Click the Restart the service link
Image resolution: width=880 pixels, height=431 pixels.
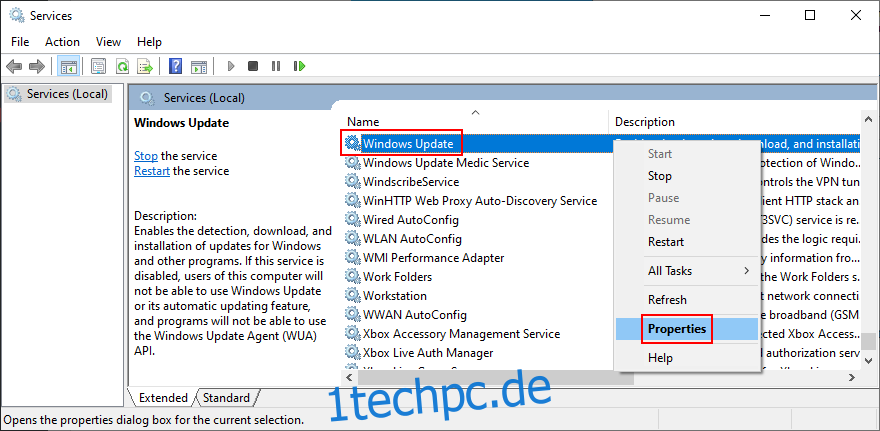click(152, 171)
